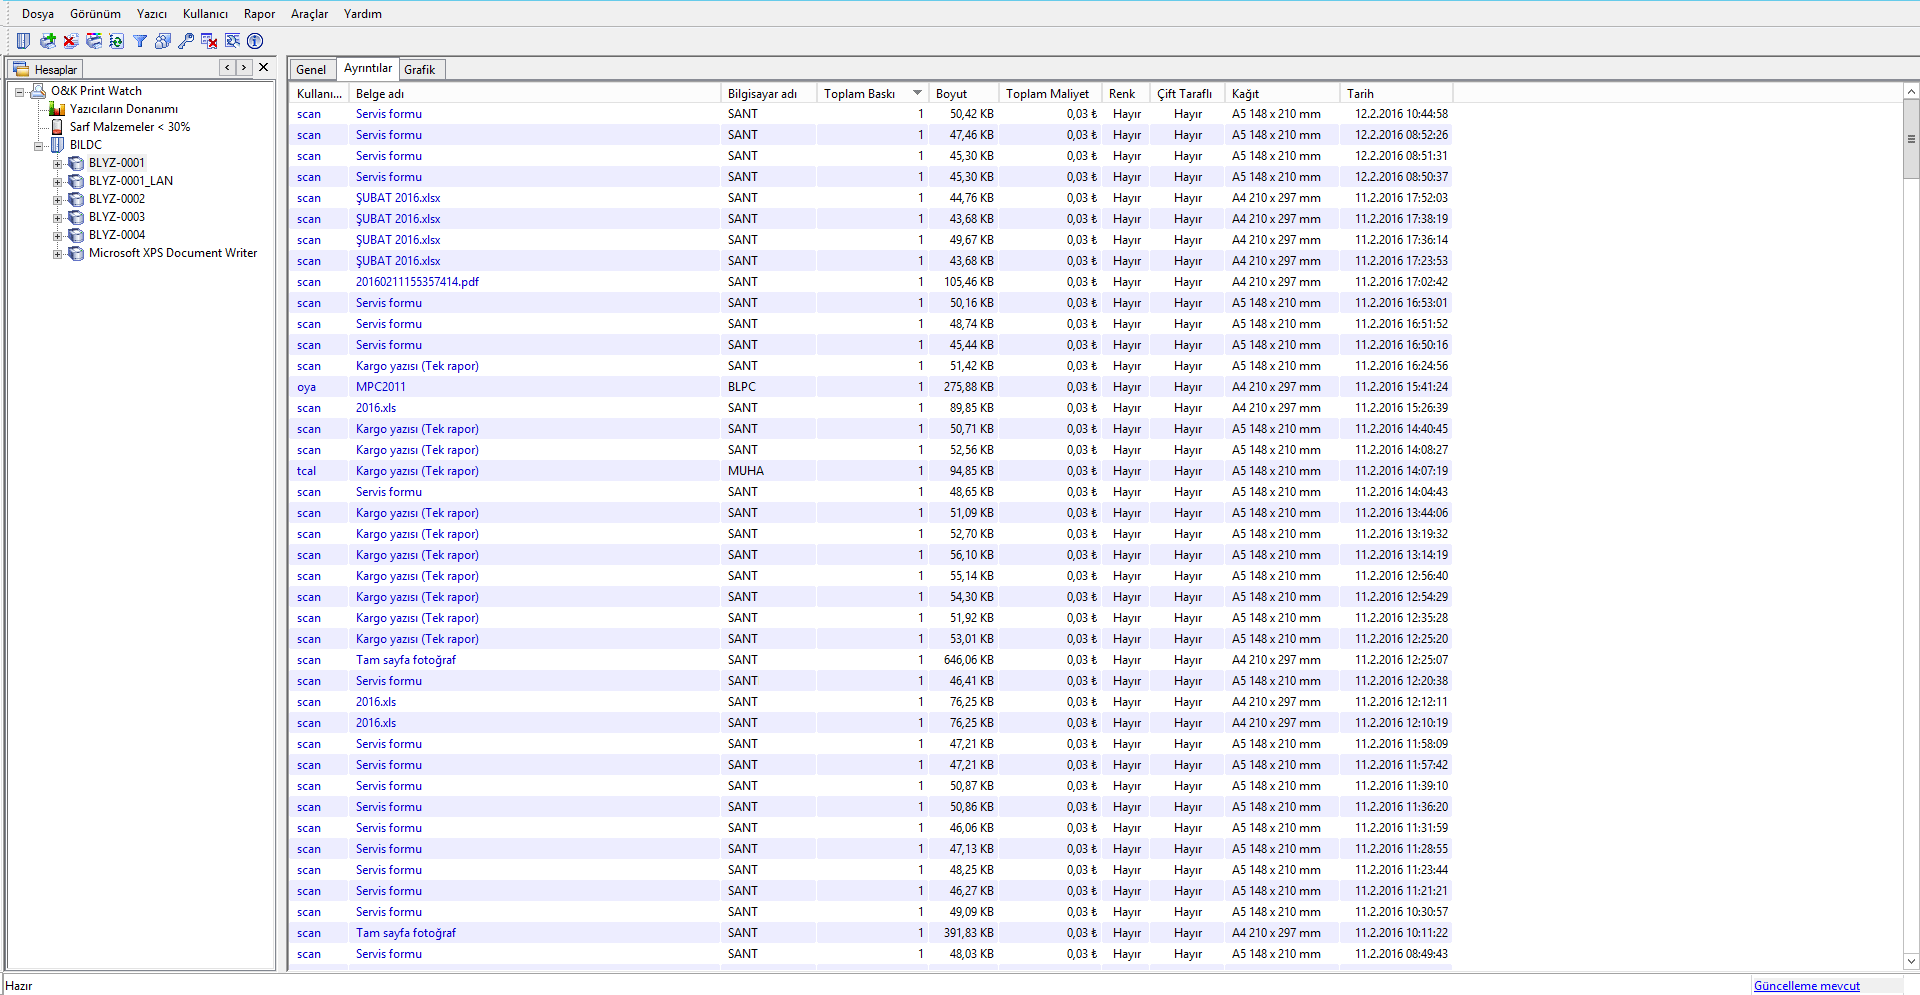Click the first toolbar icon (panel/book)

coord(23,41)
